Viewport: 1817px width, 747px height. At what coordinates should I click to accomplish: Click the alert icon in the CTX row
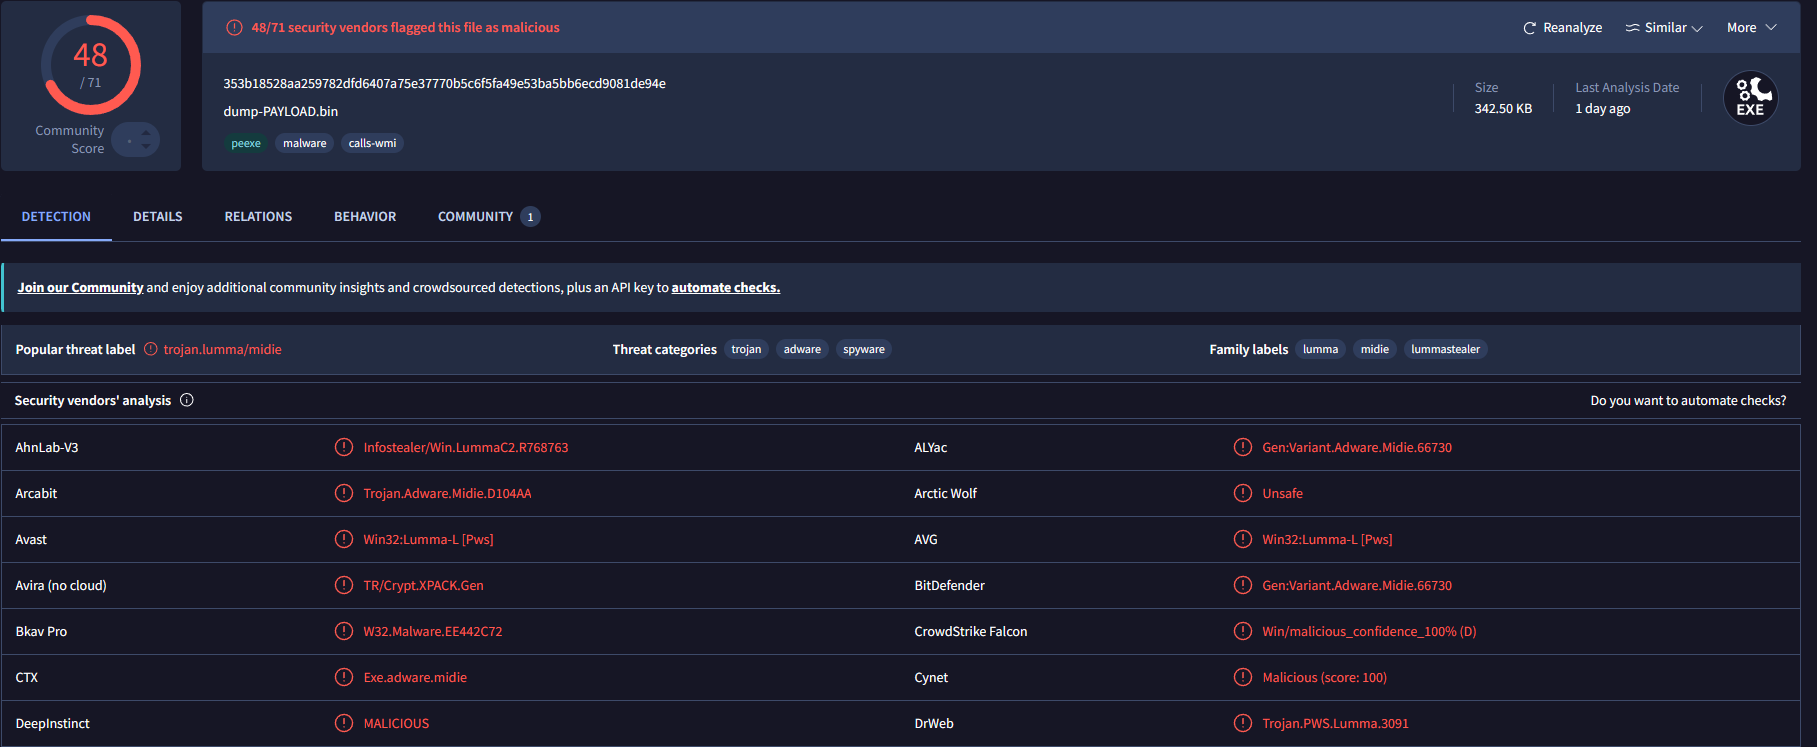pyautogui.click(x=344, y=677)
